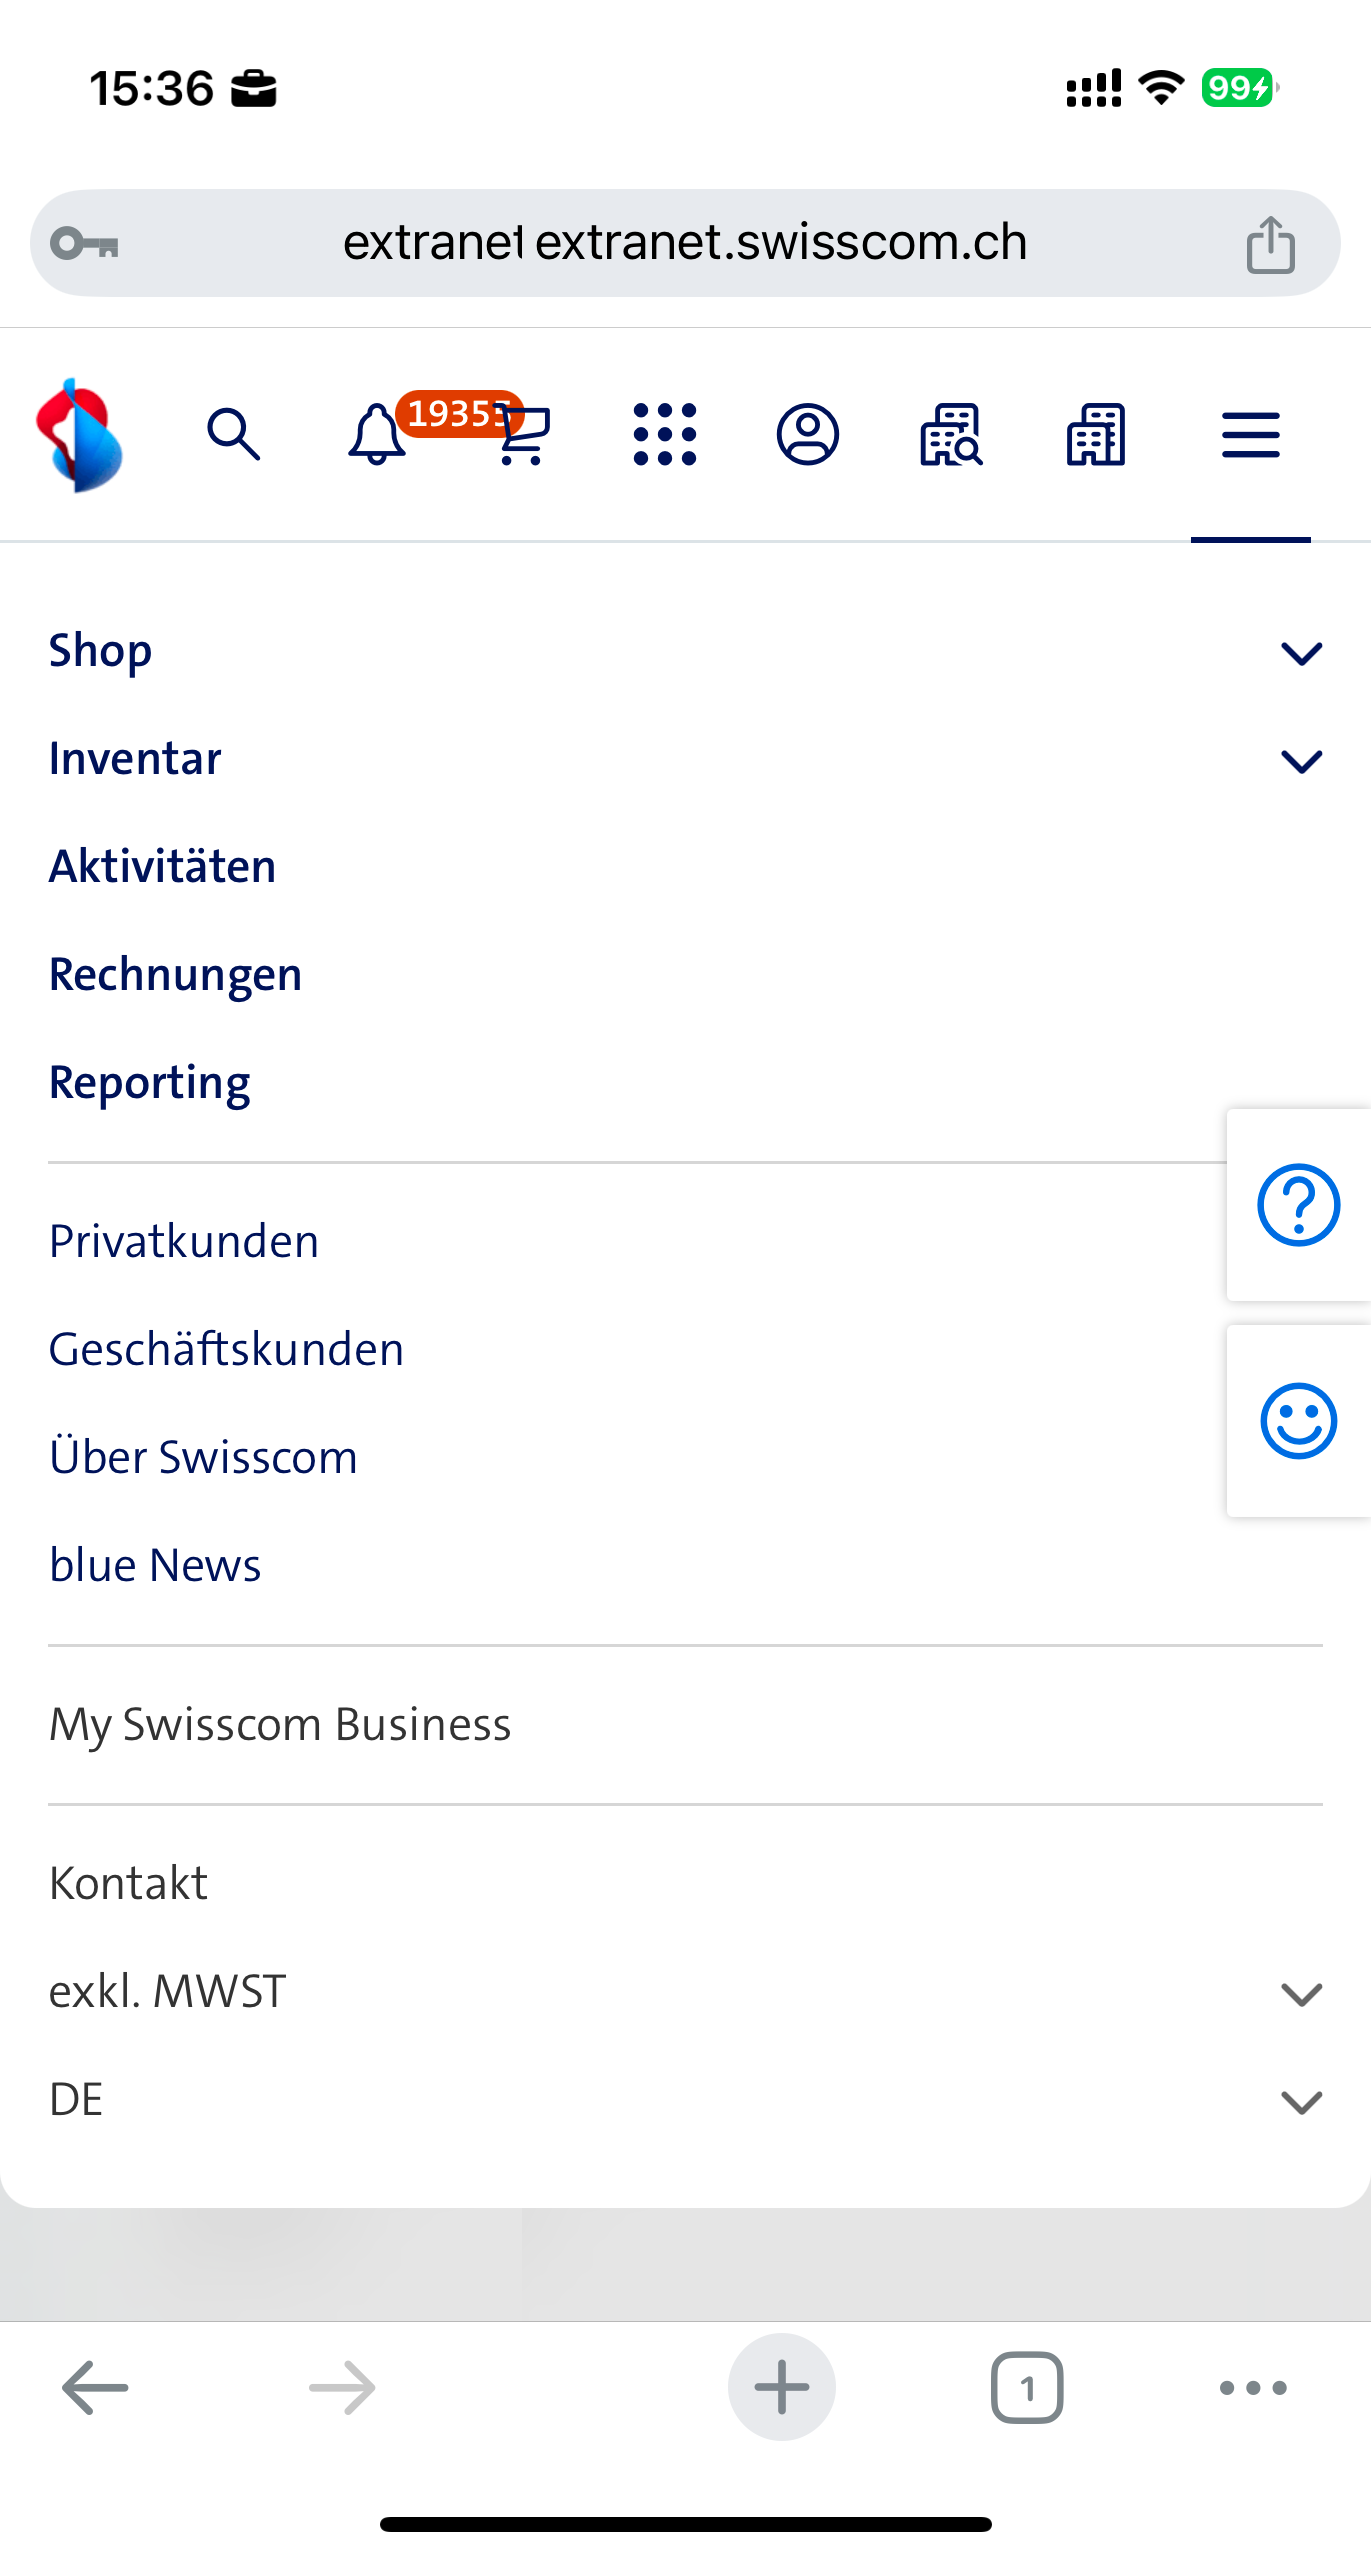Close the hamburger menu
The width and height of the screenshot is (1371, 2556).
[1250, 435]
